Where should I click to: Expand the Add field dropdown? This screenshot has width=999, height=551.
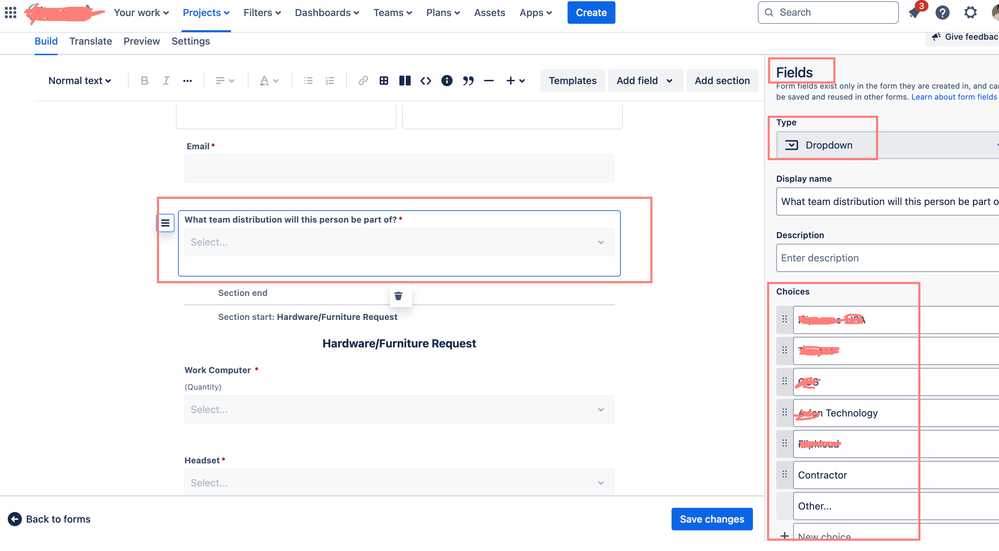point(644,81)
